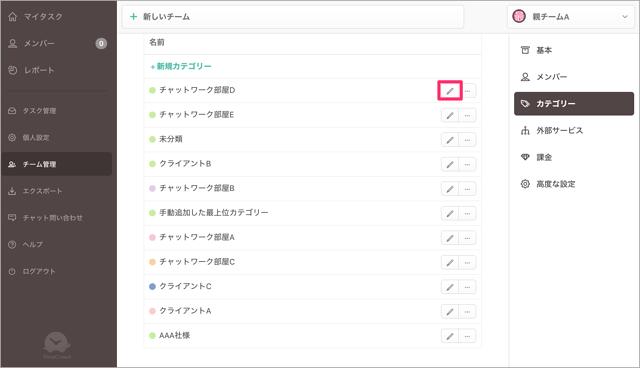
Task: Edit クライアントC with its pencil icon
Action: [x=450, y=287]
